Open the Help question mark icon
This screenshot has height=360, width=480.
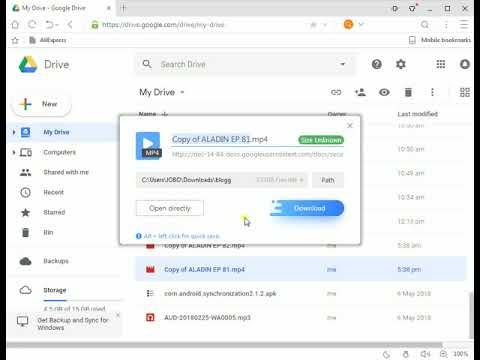click(377, 64)
